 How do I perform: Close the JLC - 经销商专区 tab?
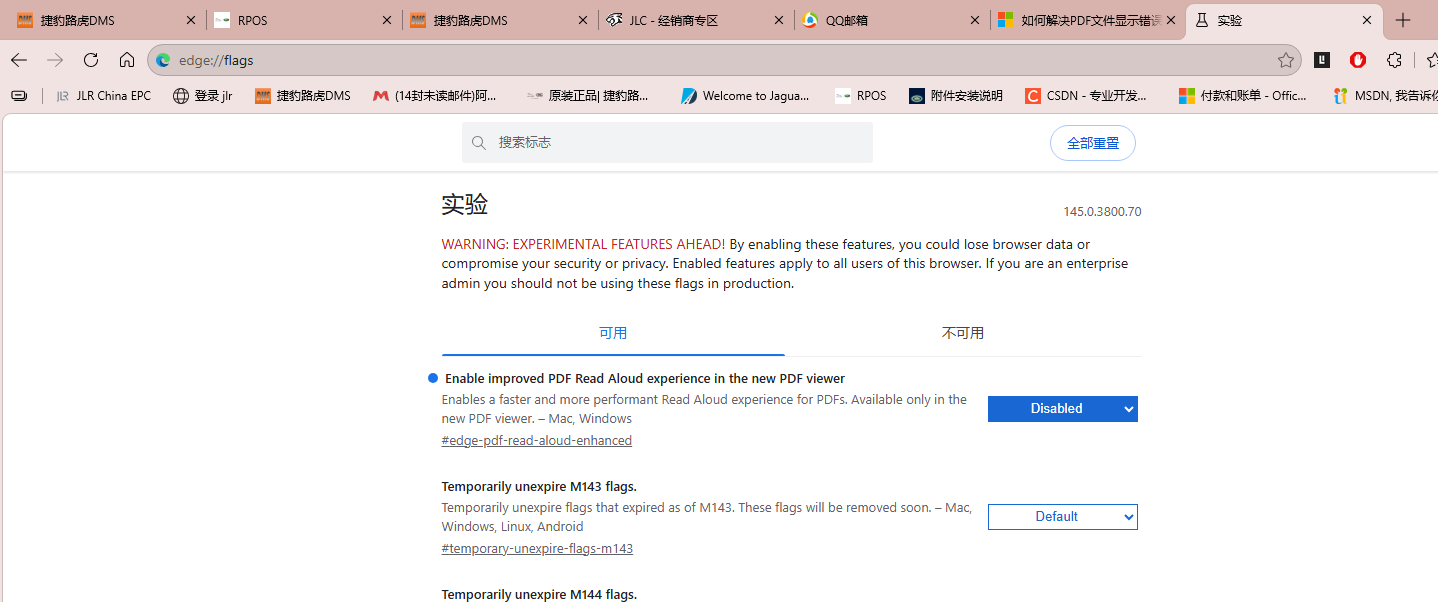[779, 20]
